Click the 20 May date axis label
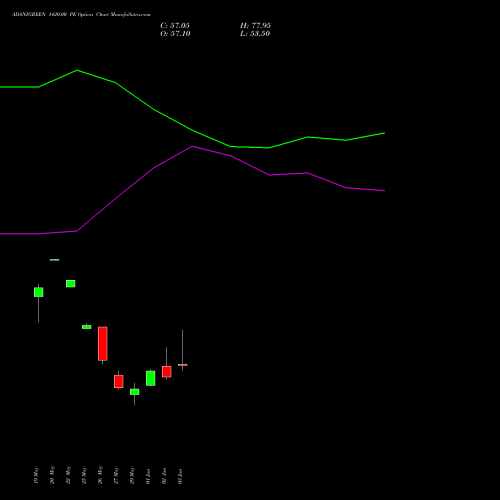 pyautogui.click(x=52, y=476)
